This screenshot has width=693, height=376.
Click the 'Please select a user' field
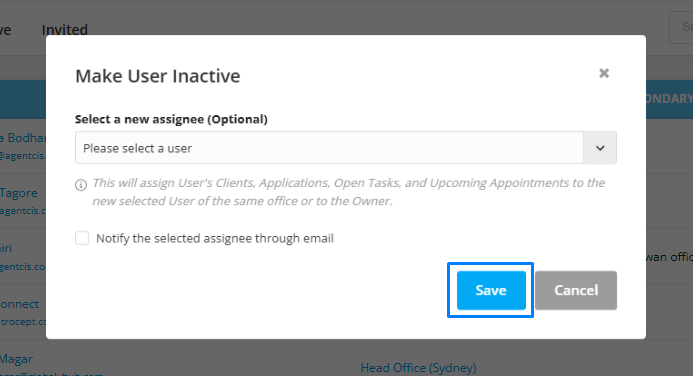[329, 148]
